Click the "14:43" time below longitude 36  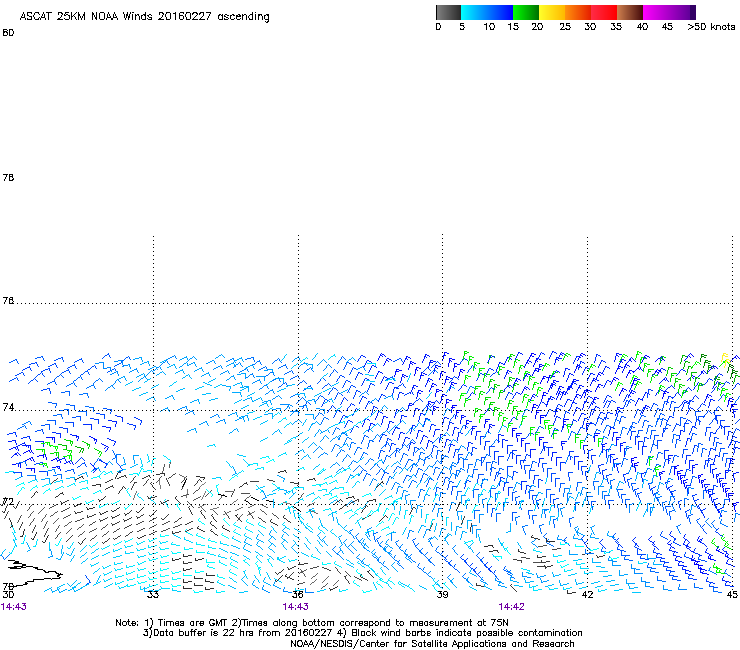click(x=295, y=607)
